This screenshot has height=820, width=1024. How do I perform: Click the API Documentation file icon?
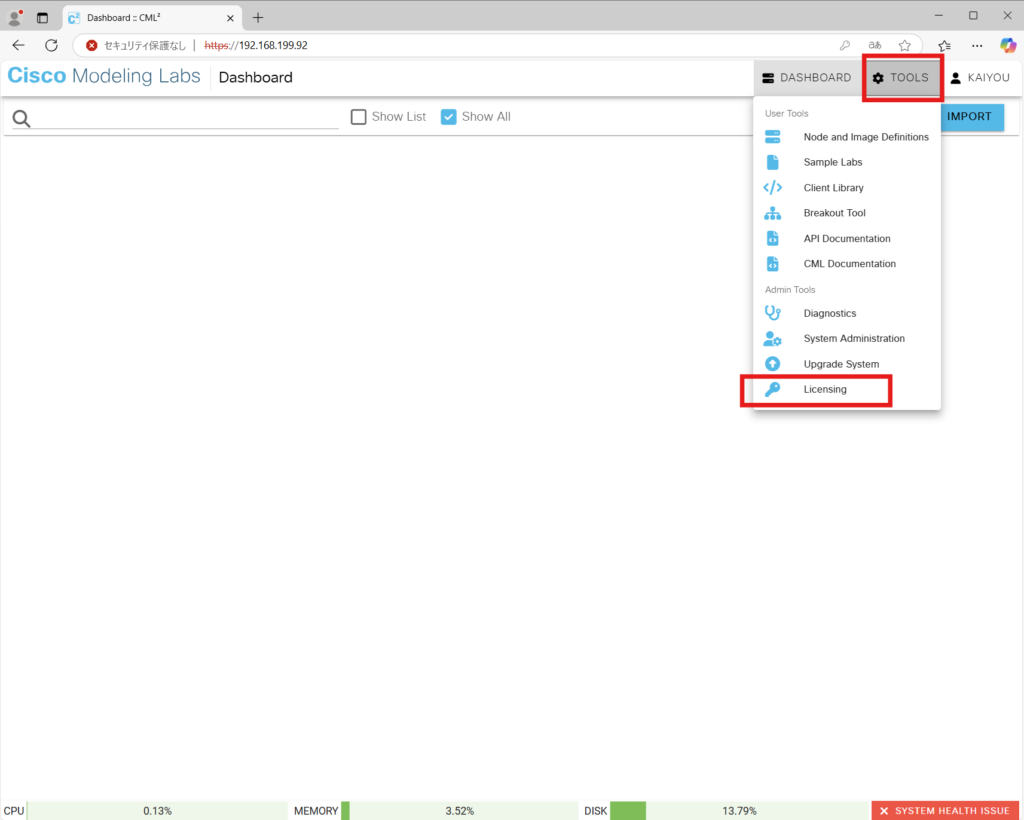pyautogui.click(x=773, y=239)
